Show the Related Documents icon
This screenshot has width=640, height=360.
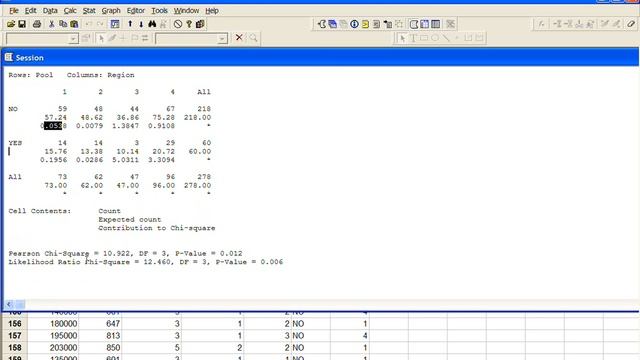pyautogui.click(x=388, y=24)
